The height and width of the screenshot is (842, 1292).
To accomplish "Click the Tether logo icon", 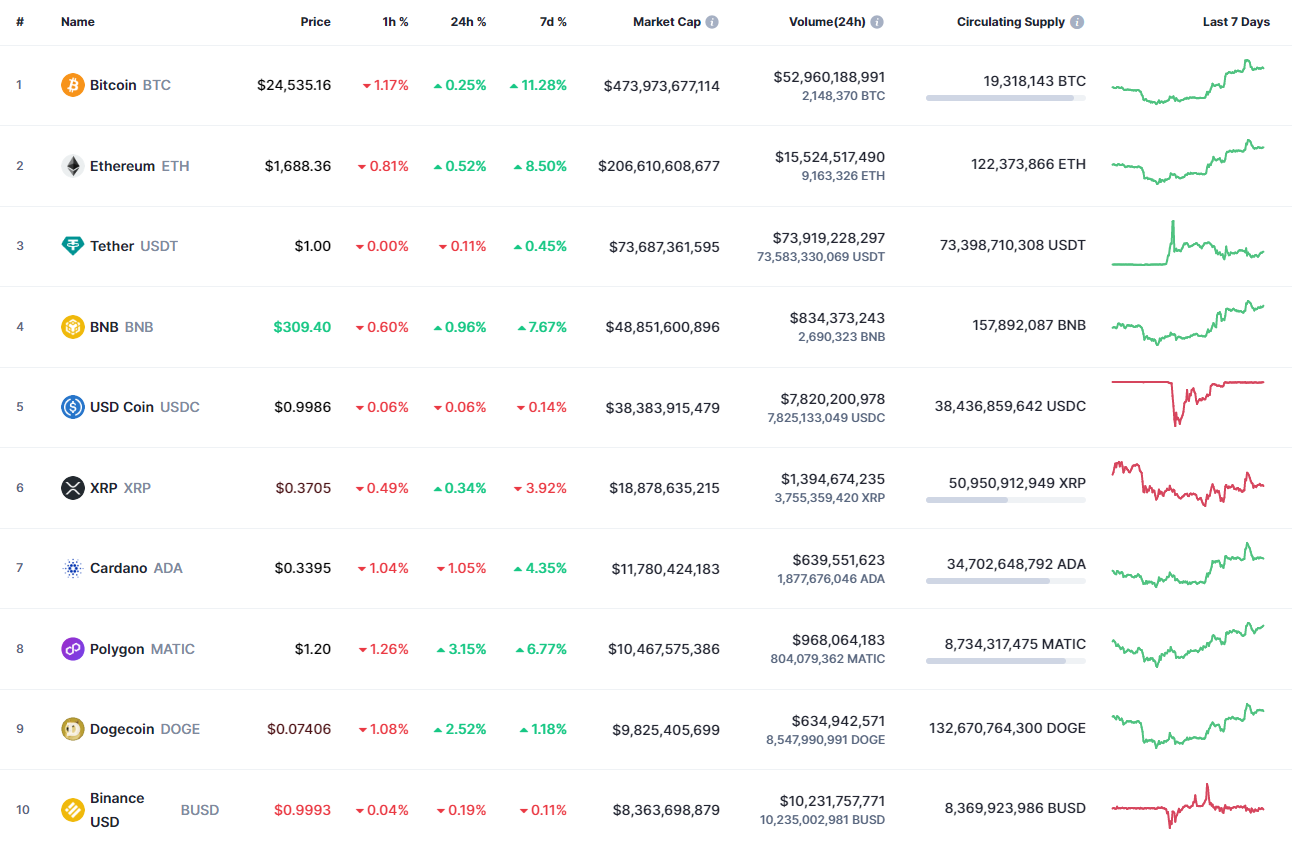I will point(72,245).
